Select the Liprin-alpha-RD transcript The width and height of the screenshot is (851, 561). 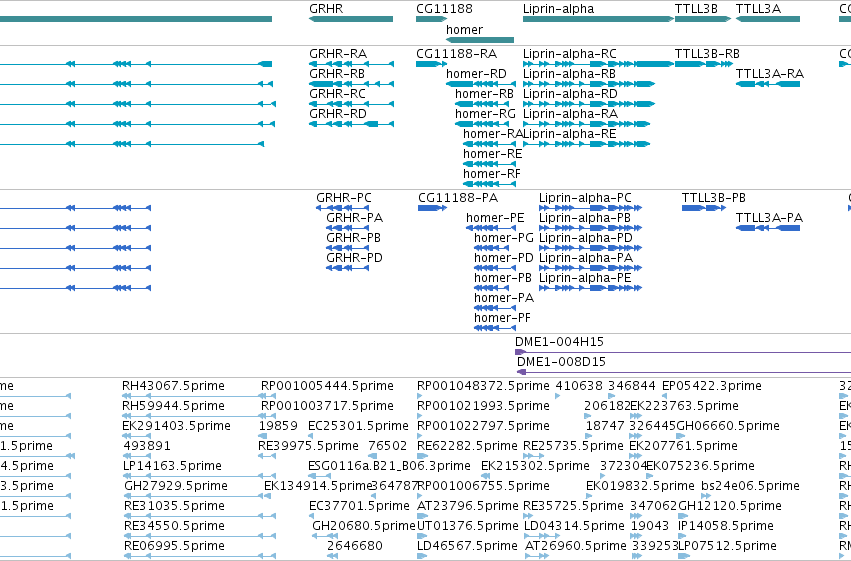coord(589,104)
